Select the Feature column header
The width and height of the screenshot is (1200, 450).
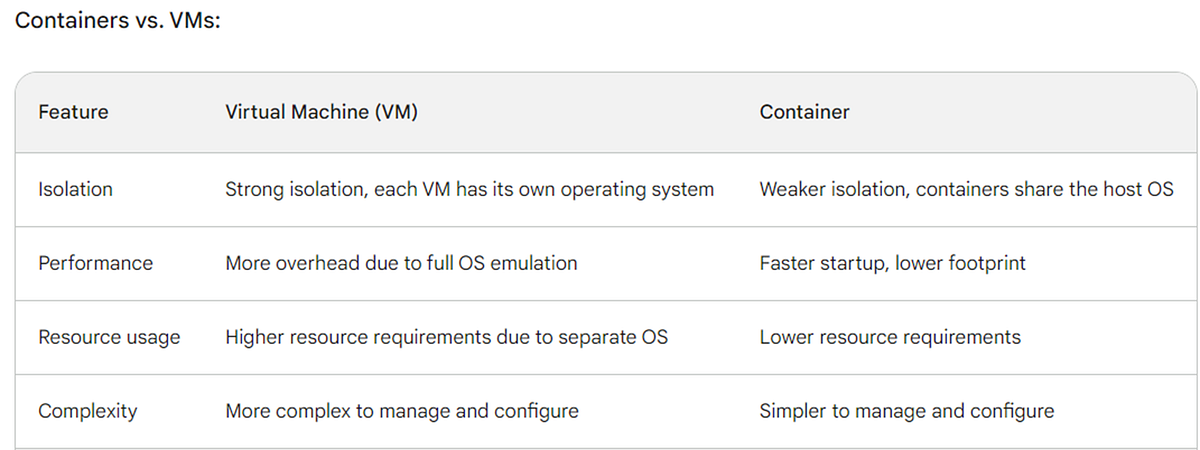point(73,112)
